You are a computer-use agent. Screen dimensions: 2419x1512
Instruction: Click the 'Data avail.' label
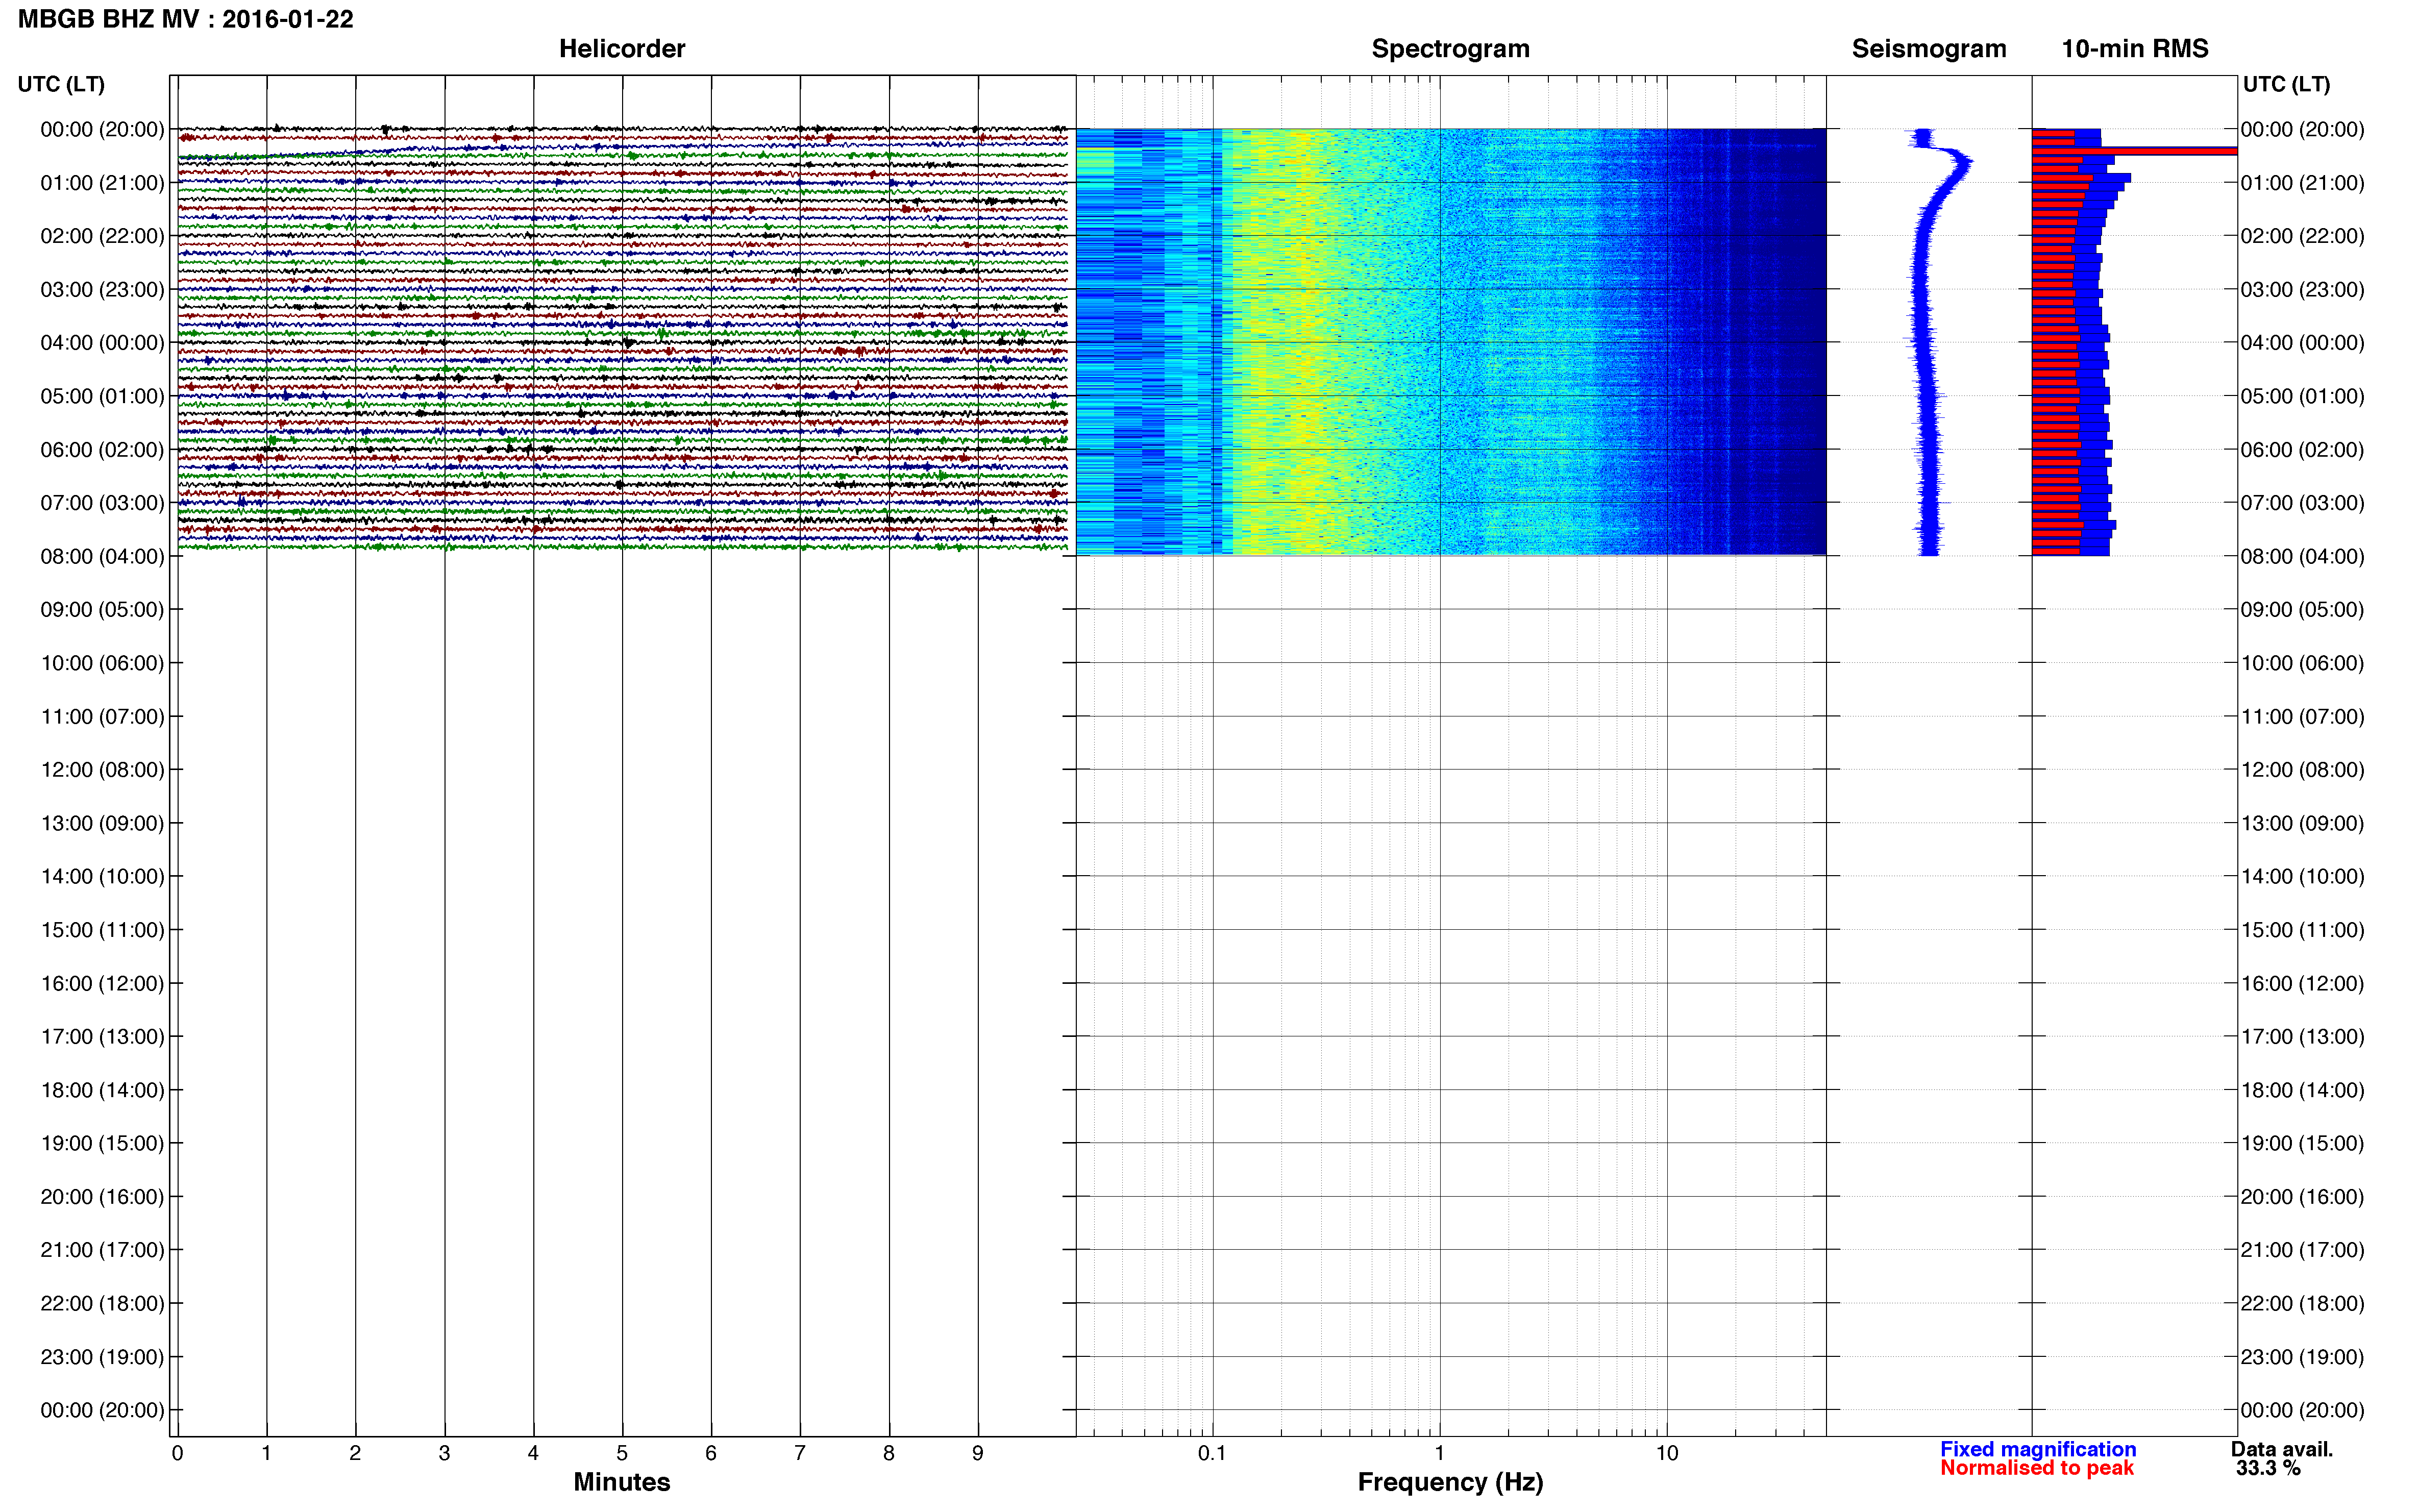coord(2282,1449)
